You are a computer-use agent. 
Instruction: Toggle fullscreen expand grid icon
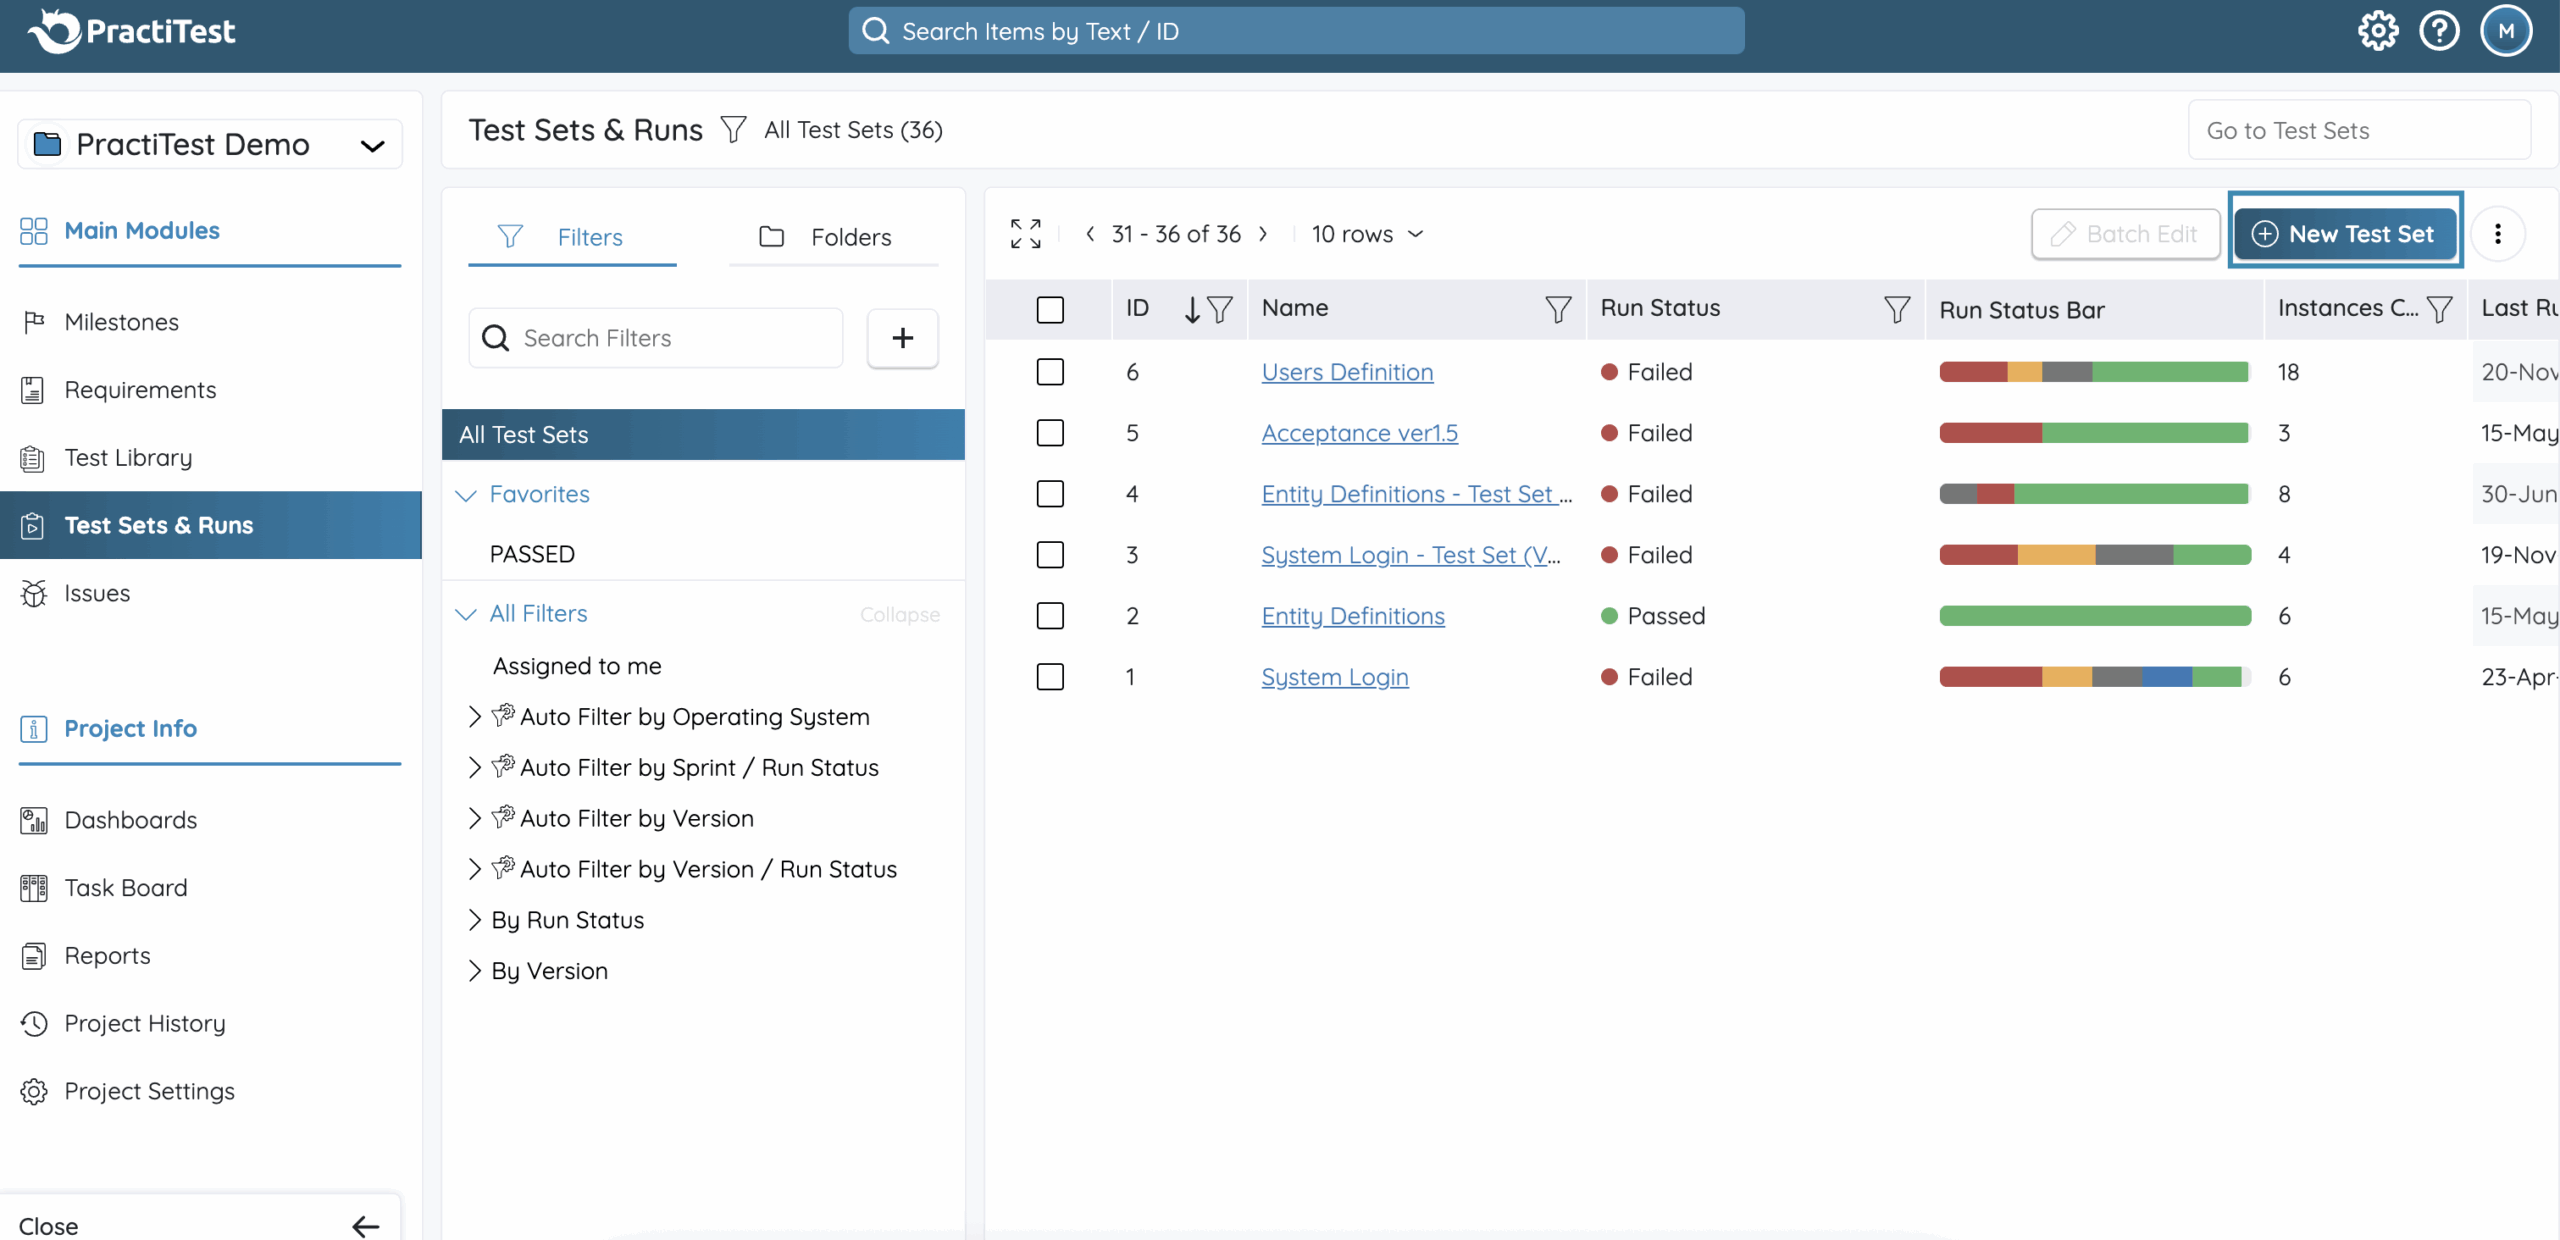point(1025,234)
